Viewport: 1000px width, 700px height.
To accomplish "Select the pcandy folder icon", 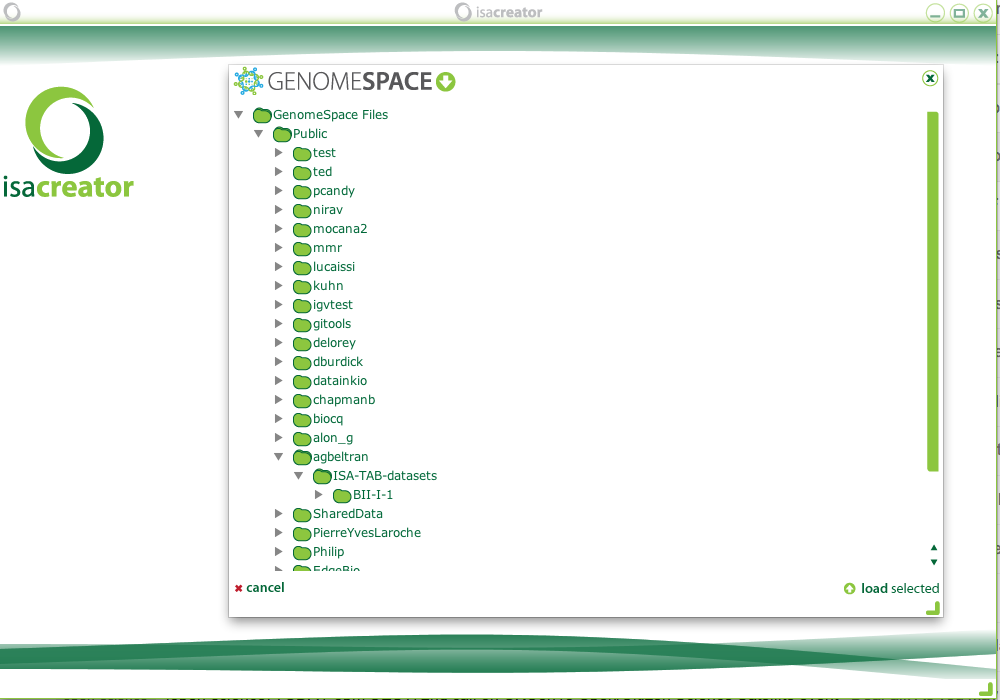I will tap(302, 191).
